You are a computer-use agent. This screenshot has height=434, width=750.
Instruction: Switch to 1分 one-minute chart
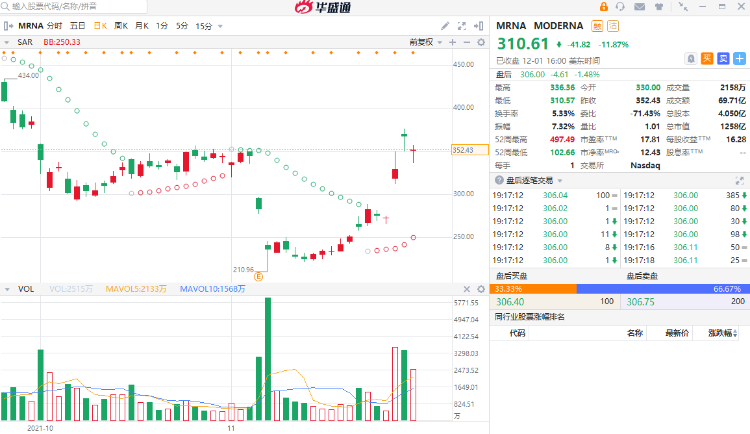pos(162,26)
